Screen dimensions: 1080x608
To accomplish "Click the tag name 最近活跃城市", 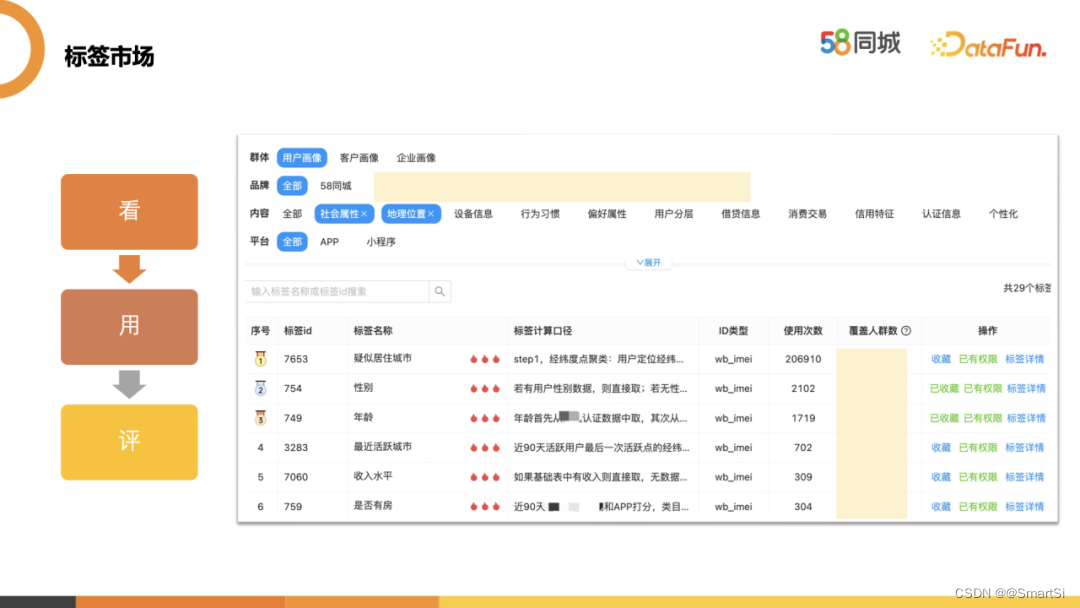I will (x=383, y=447).
